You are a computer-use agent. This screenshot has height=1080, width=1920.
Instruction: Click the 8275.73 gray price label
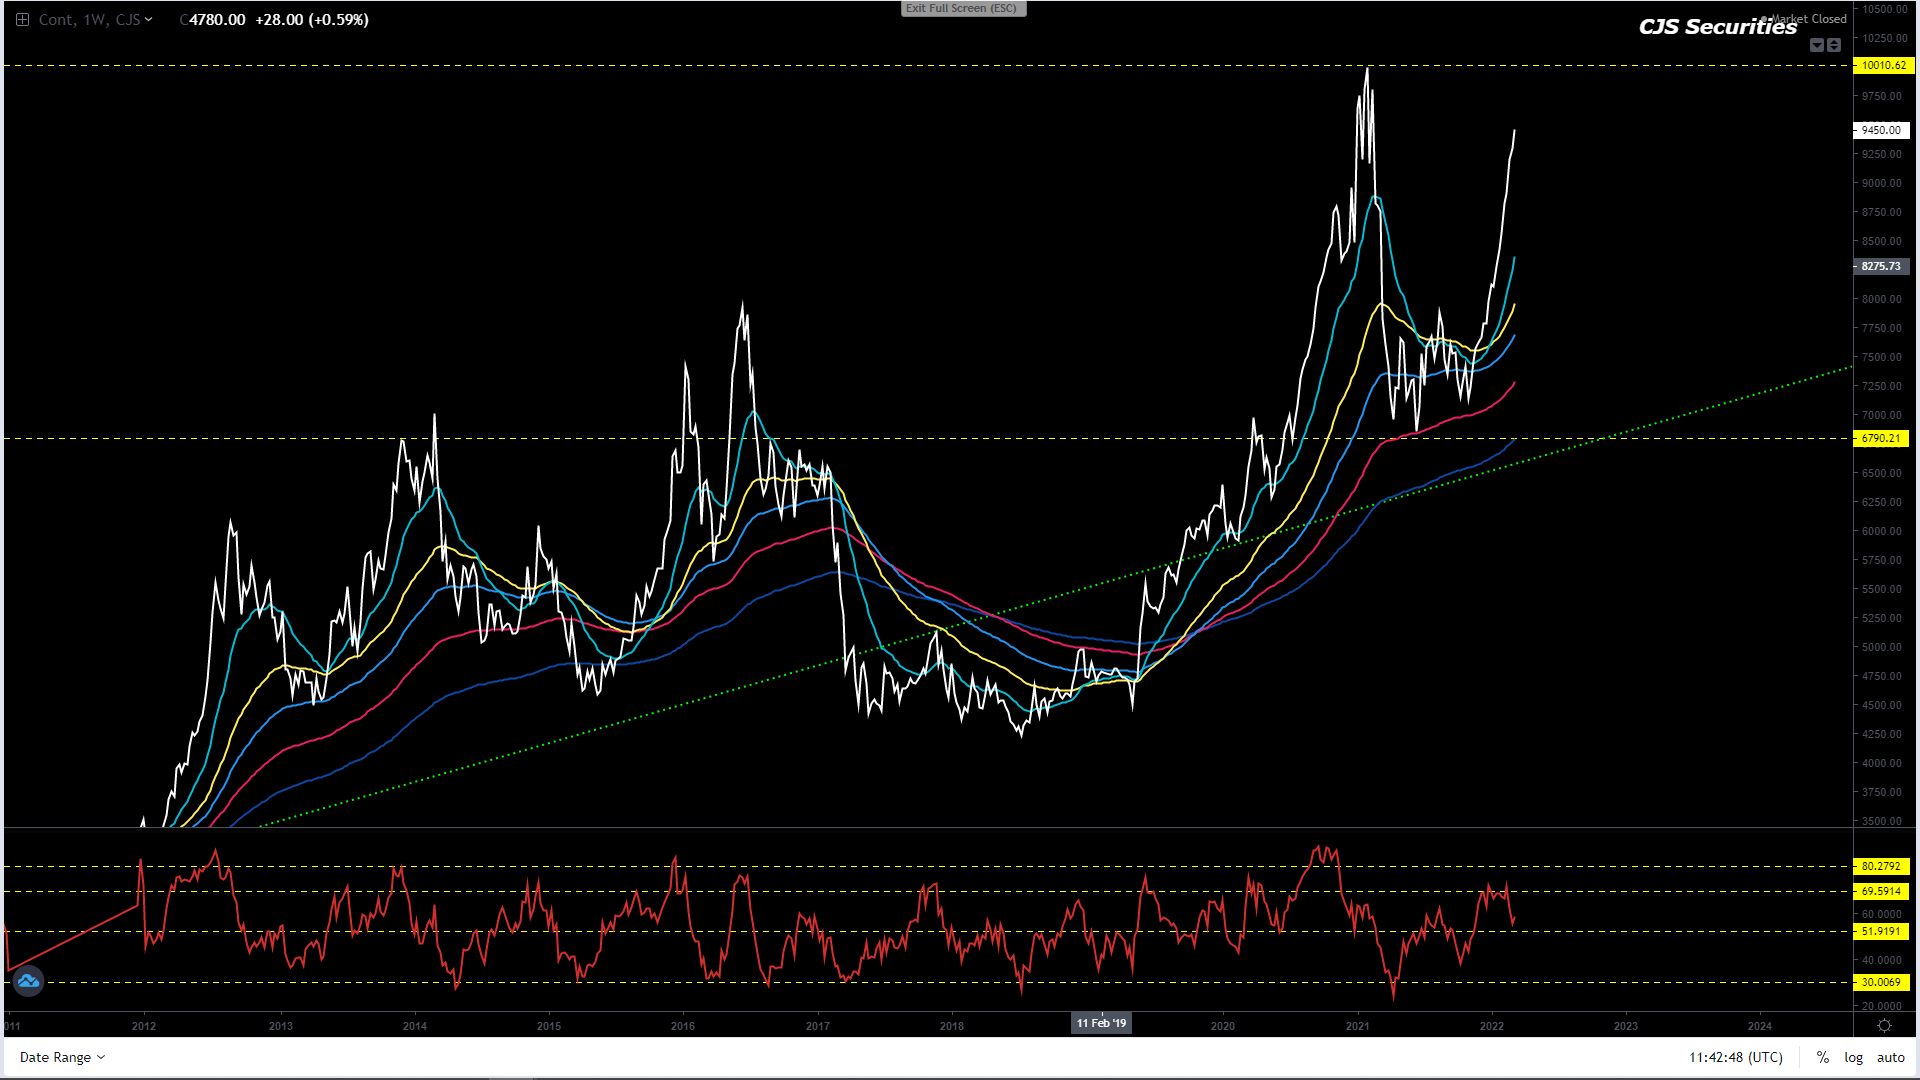[x=1881, y=266]
